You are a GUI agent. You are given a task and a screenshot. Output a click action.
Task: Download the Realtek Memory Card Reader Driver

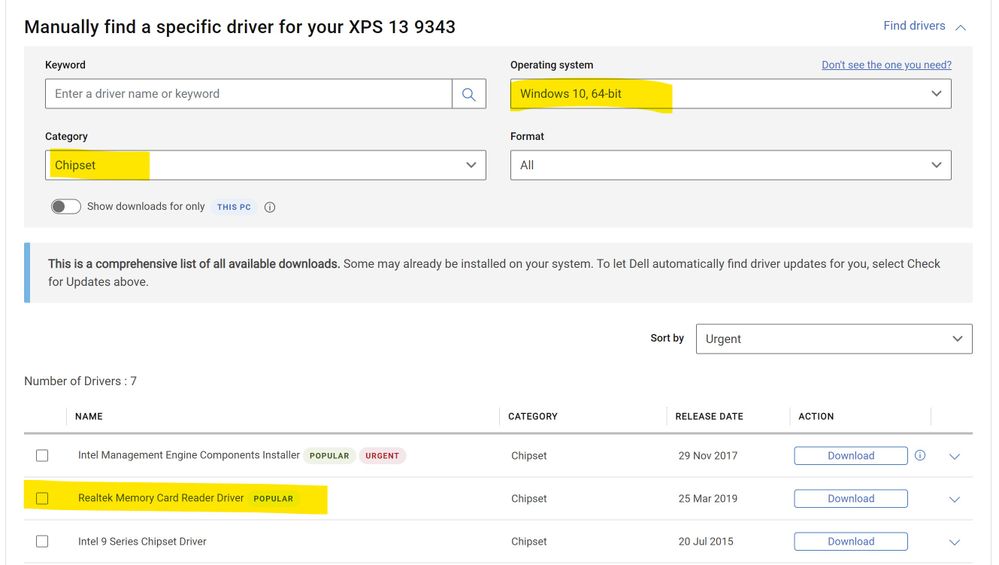851,498
